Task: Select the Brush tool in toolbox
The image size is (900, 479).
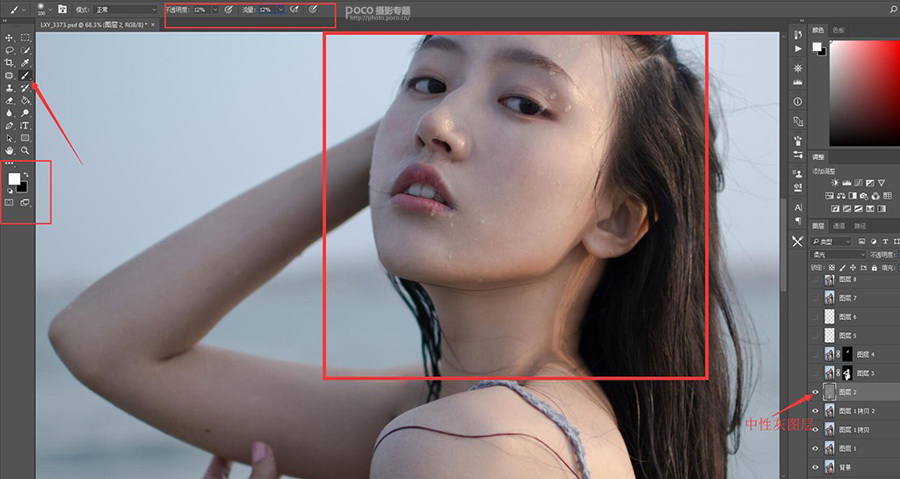Action: point(25,76)
